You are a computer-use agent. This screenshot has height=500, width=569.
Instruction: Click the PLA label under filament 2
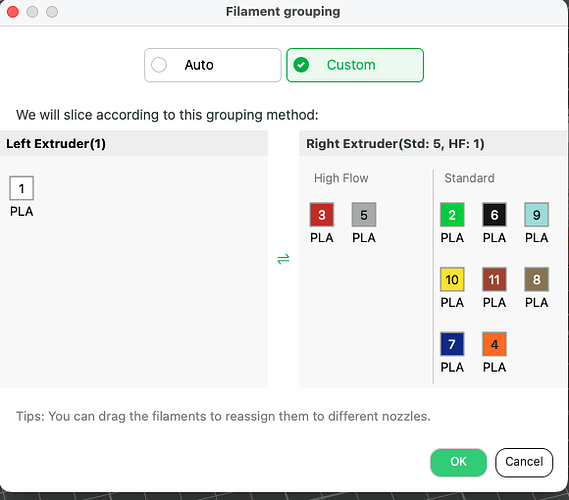[x=452, y=238]
